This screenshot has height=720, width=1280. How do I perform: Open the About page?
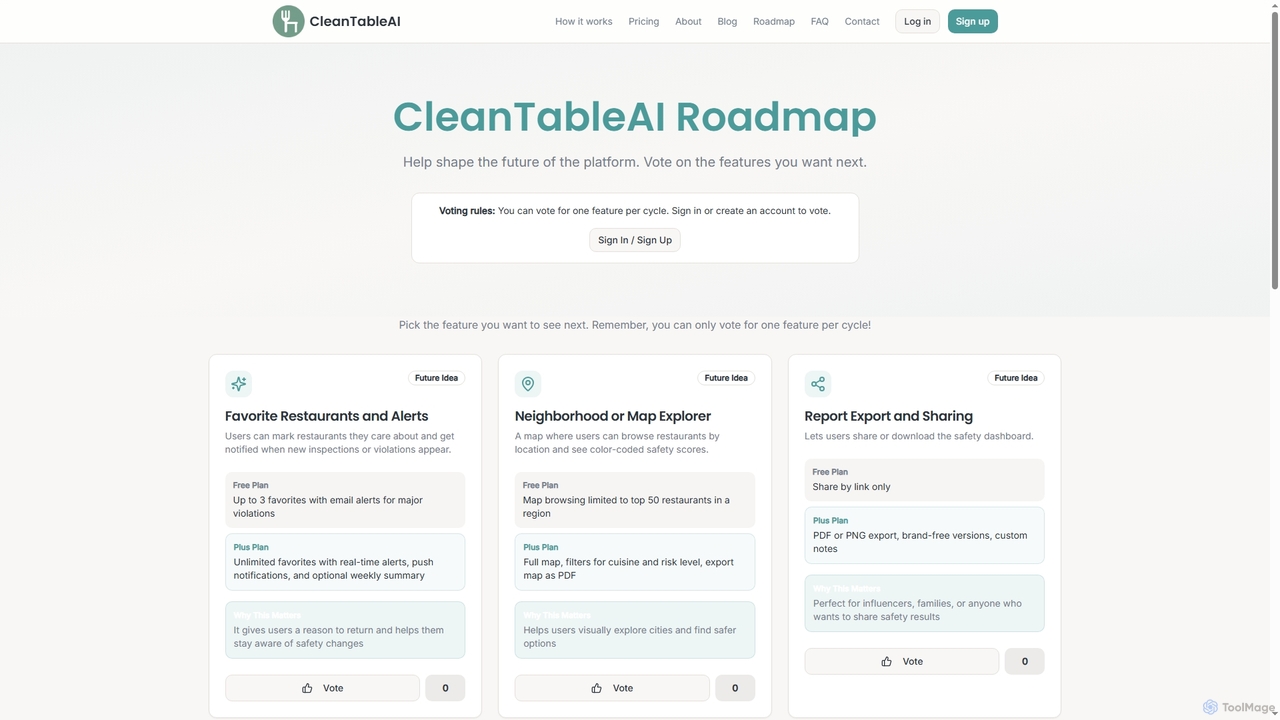688,21
